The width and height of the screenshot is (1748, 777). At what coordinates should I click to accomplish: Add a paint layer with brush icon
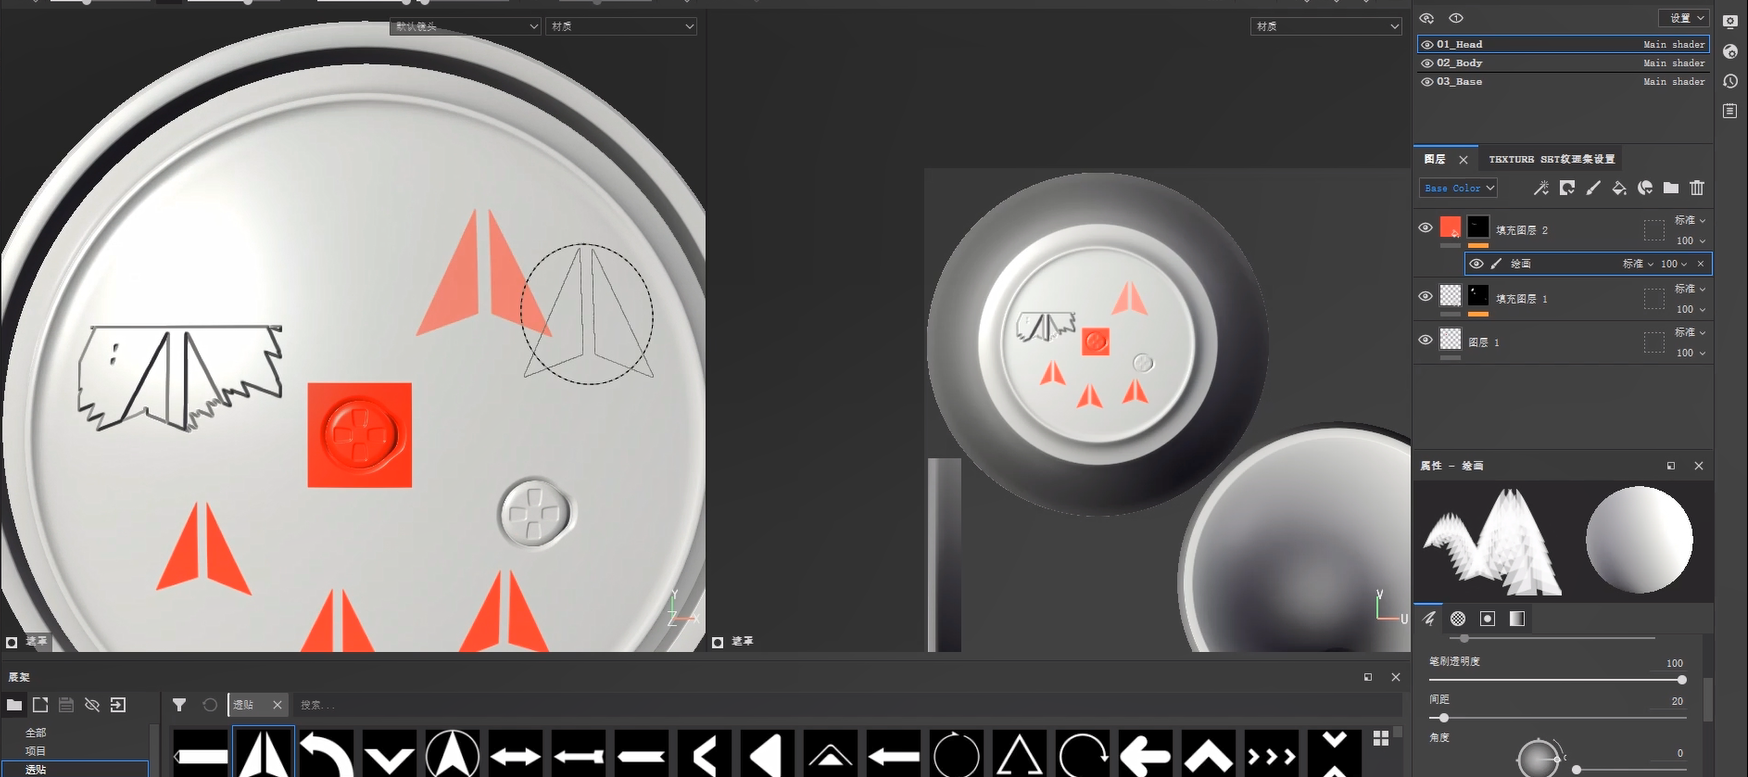click(x=1593, y=188)
